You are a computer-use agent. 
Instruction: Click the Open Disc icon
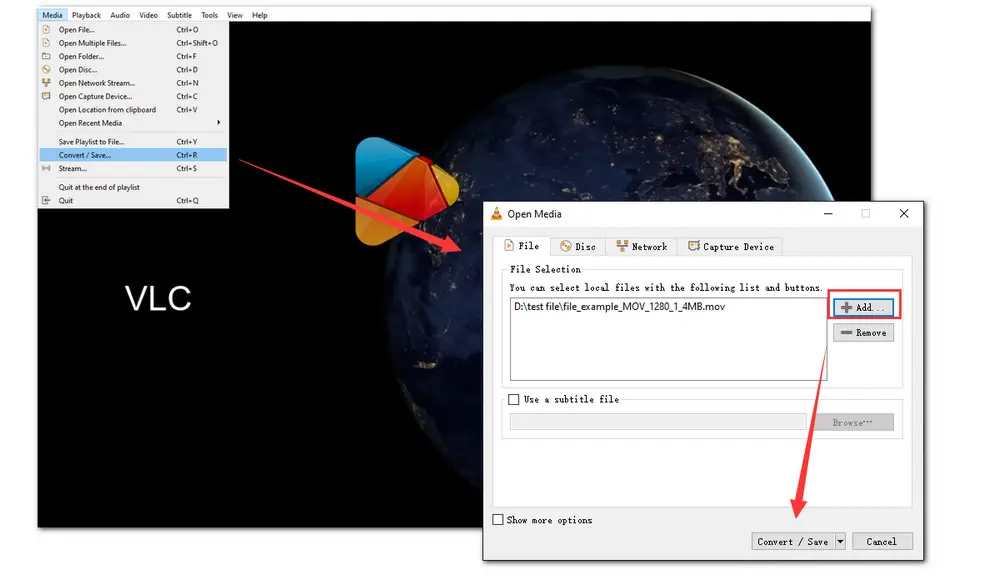click(x=46, y=70)
